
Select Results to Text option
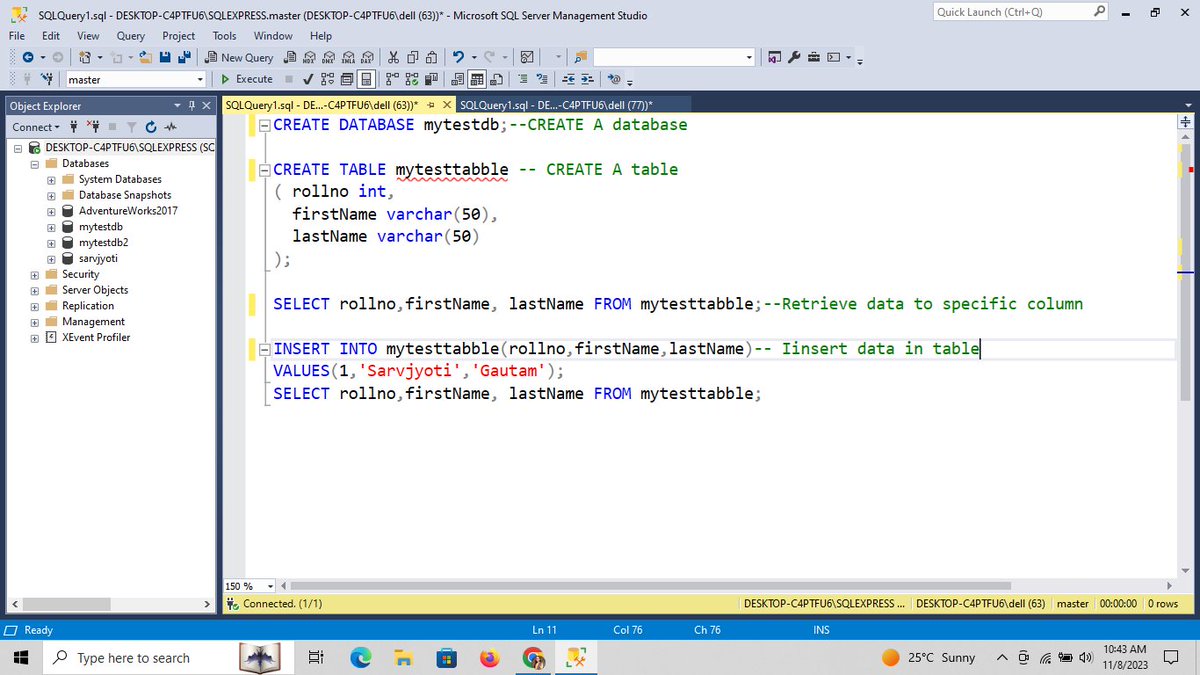pyautogui.click(x=457, y=79)
